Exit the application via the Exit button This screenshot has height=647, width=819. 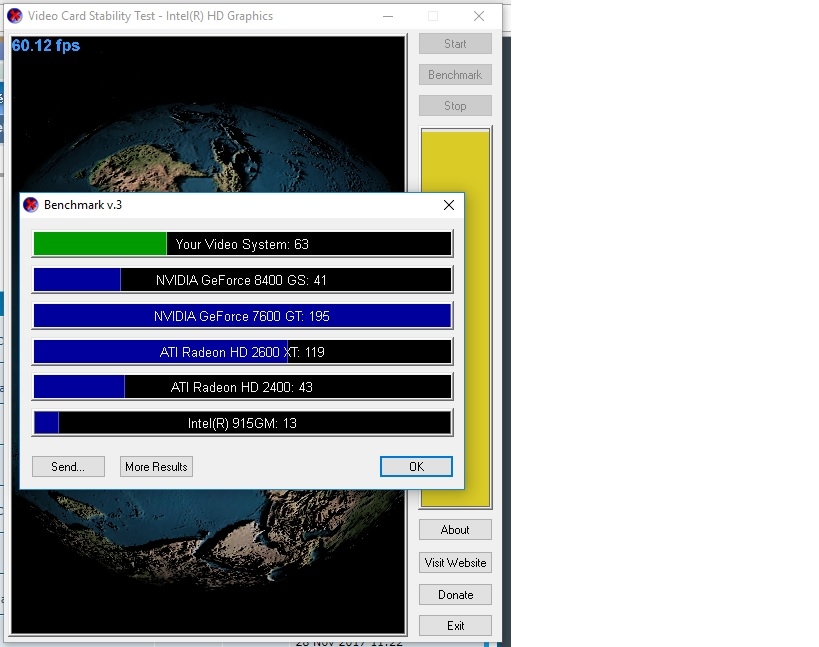coord(455,626)
